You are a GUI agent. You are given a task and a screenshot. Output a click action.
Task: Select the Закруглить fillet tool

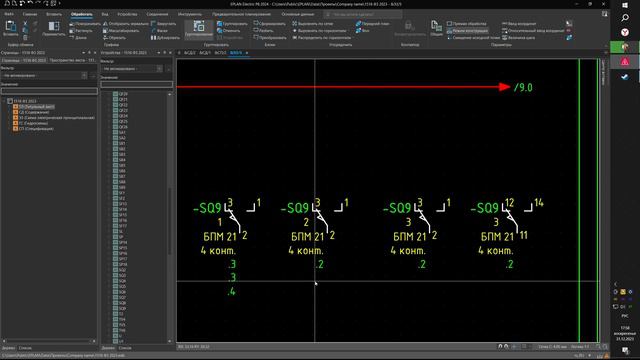pos(164,24)
